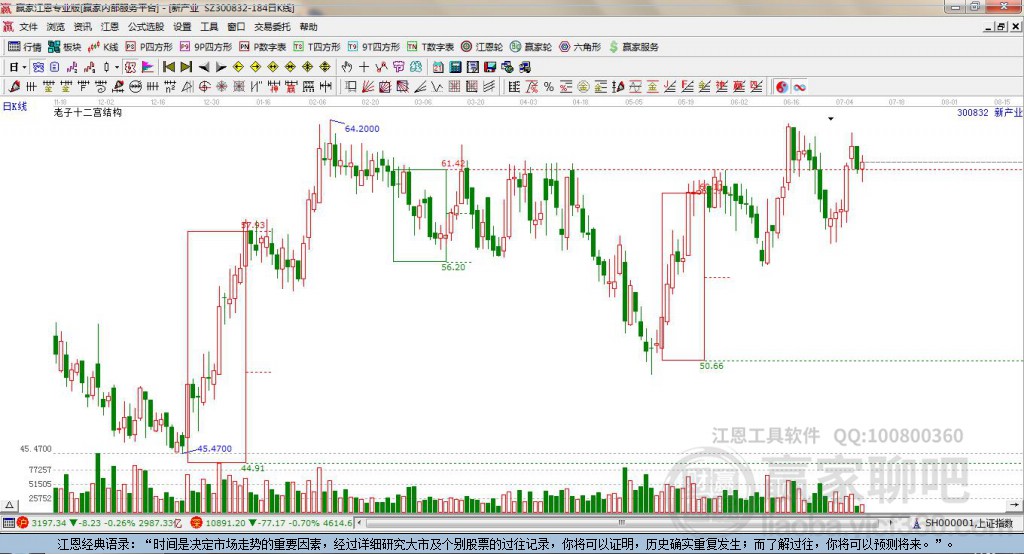Image resolution: width=1024 pixels, height=554 pixels.
Task: Open the 设置 menu
Action: tap(182, 27)
